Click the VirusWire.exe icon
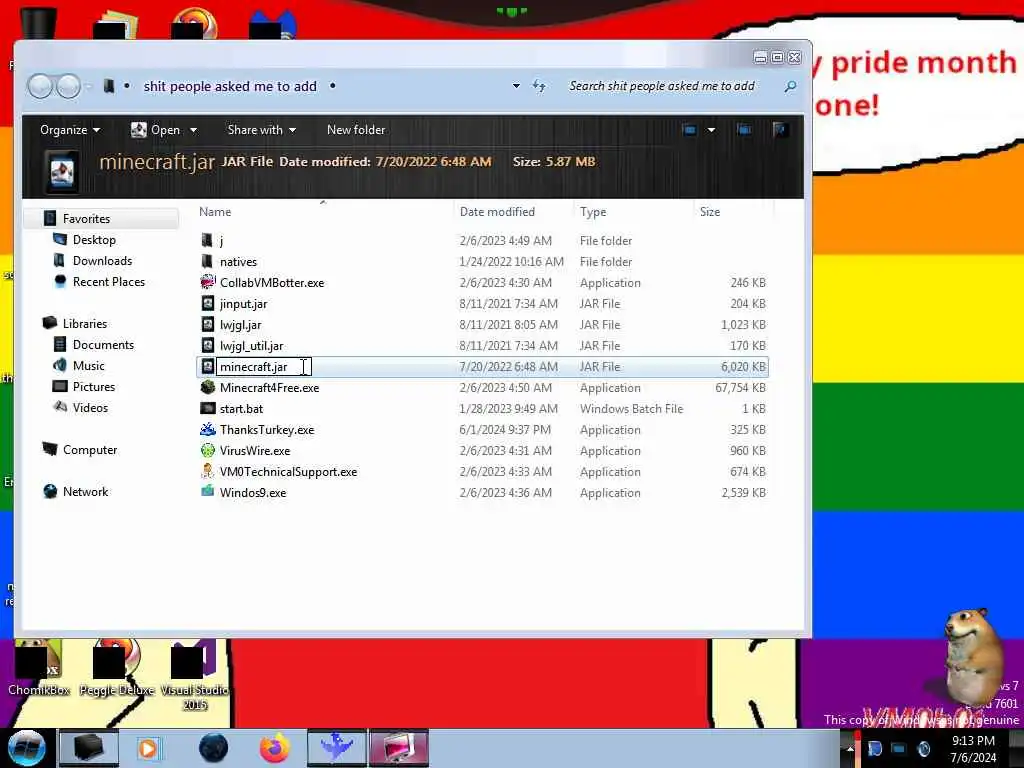The height and width of the screenshot is (768, 1024). pos(208,450)
